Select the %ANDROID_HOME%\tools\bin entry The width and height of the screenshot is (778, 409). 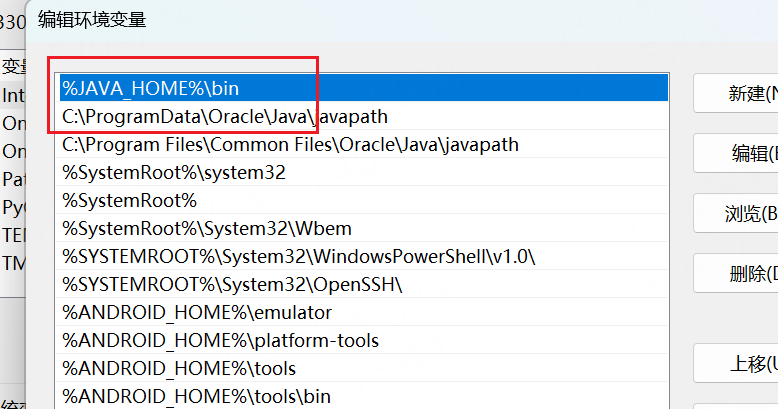tap(363, 396)
